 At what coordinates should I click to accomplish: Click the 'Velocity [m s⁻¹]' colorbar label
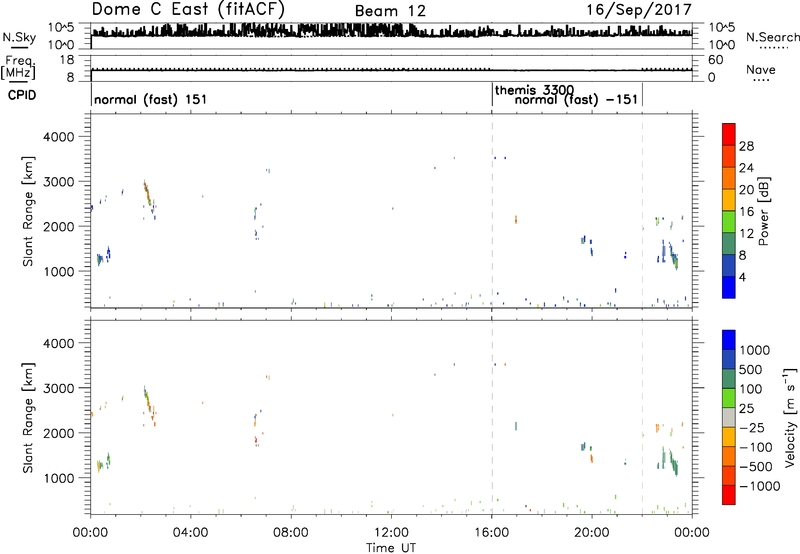click(x=790, y=417)
